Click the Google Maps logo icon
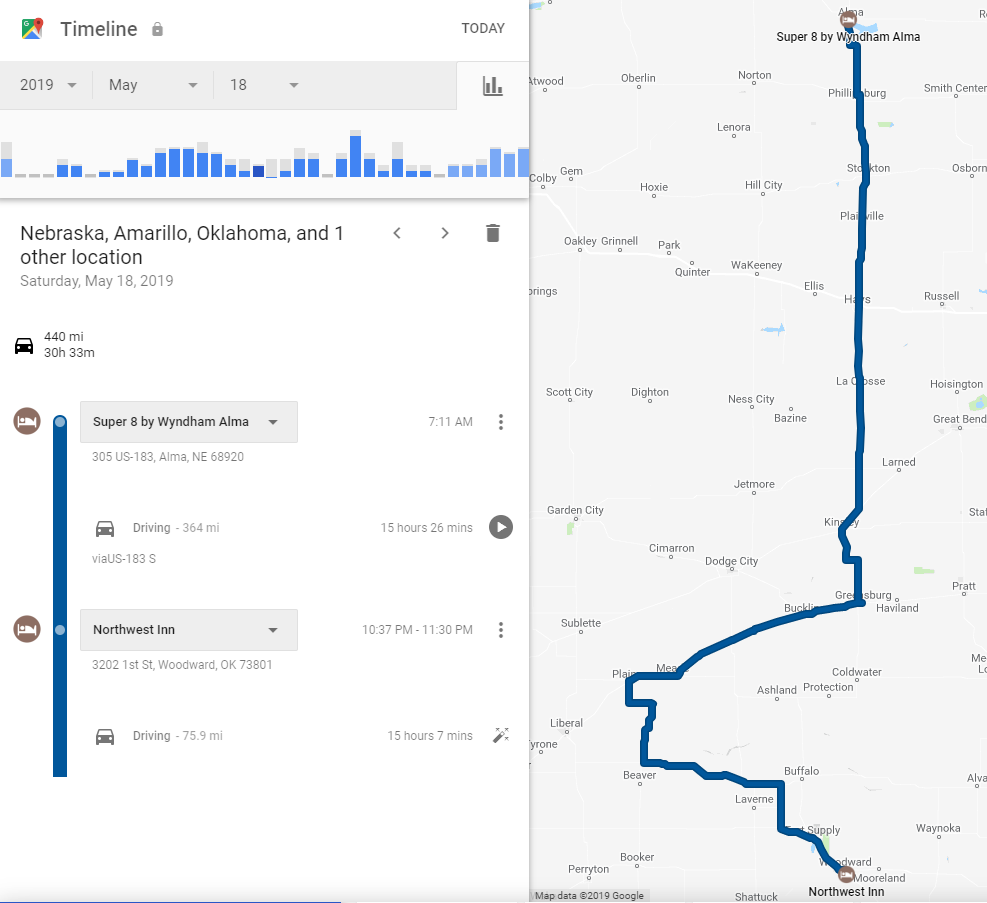This screenshot has height=903, width=987. 32,29
